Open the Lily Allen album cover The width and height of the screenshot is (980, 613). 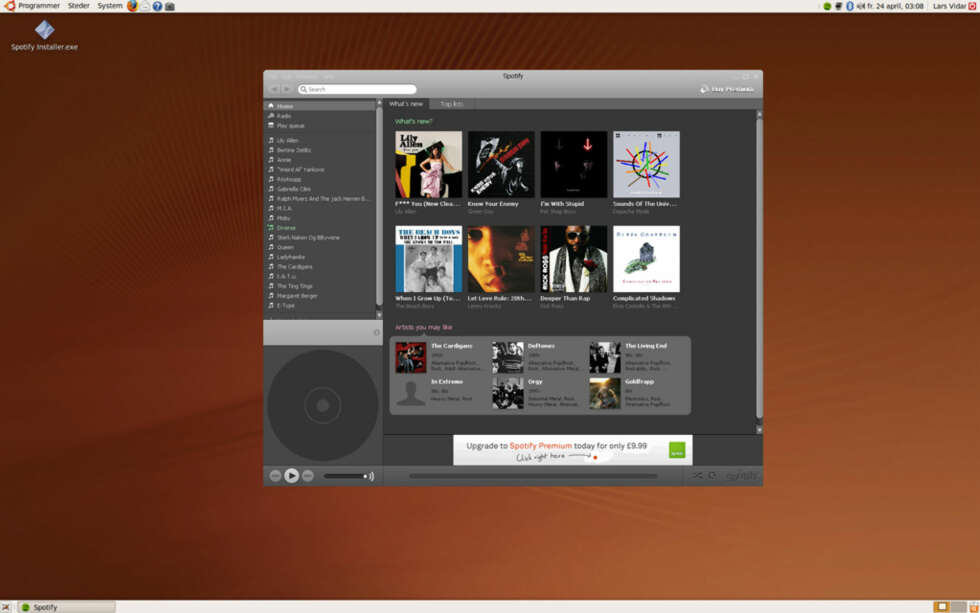pos(428,164)
